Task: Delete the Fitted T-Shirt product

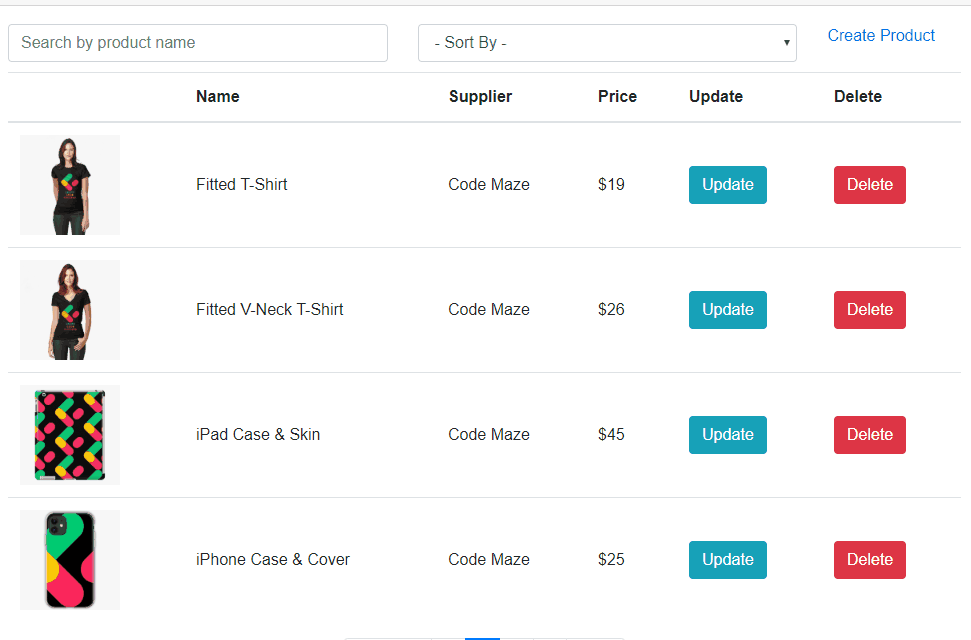Action: [870, 185]
